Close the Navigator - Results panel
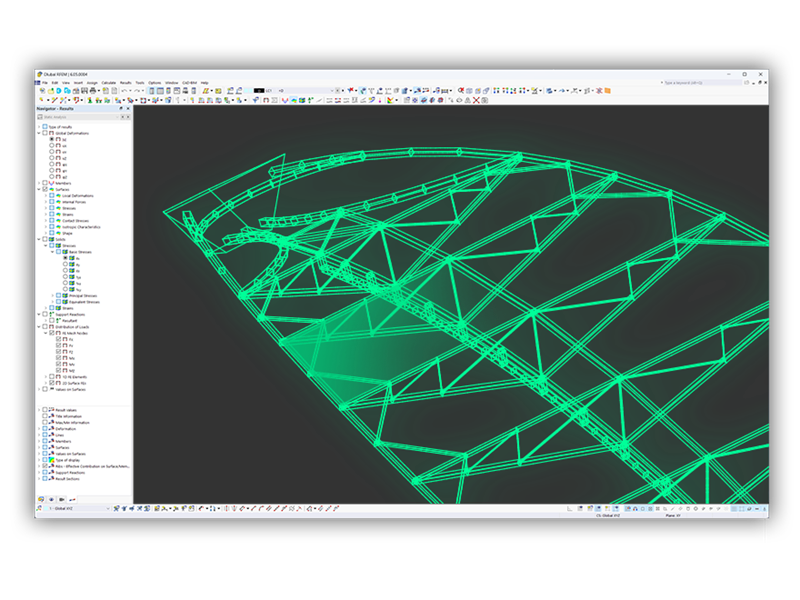This screenshot has width=800, height=600. (128, 109)
